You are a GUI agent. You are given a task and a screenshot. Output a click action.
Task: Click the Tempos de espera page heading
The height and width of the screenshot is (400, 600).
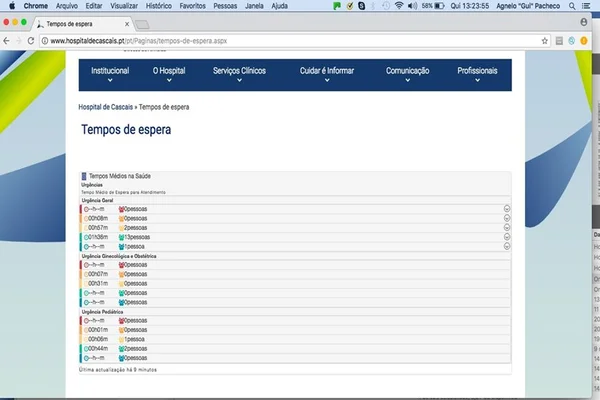(126, 129)
